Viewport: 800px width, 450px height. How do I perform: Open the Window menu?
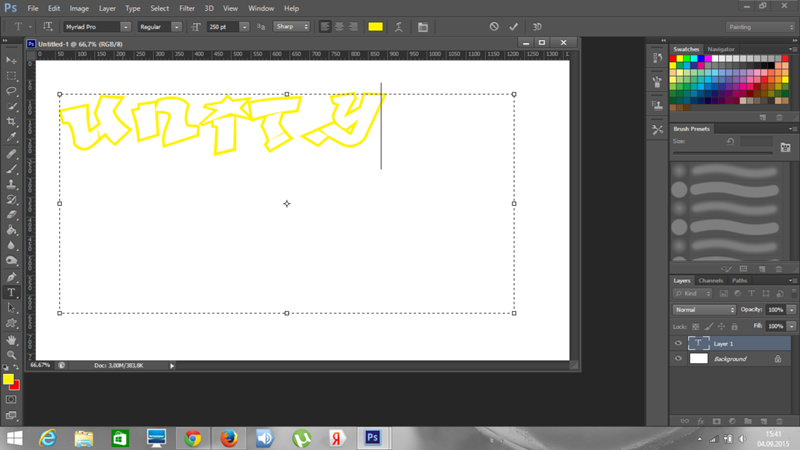(261, 8)
